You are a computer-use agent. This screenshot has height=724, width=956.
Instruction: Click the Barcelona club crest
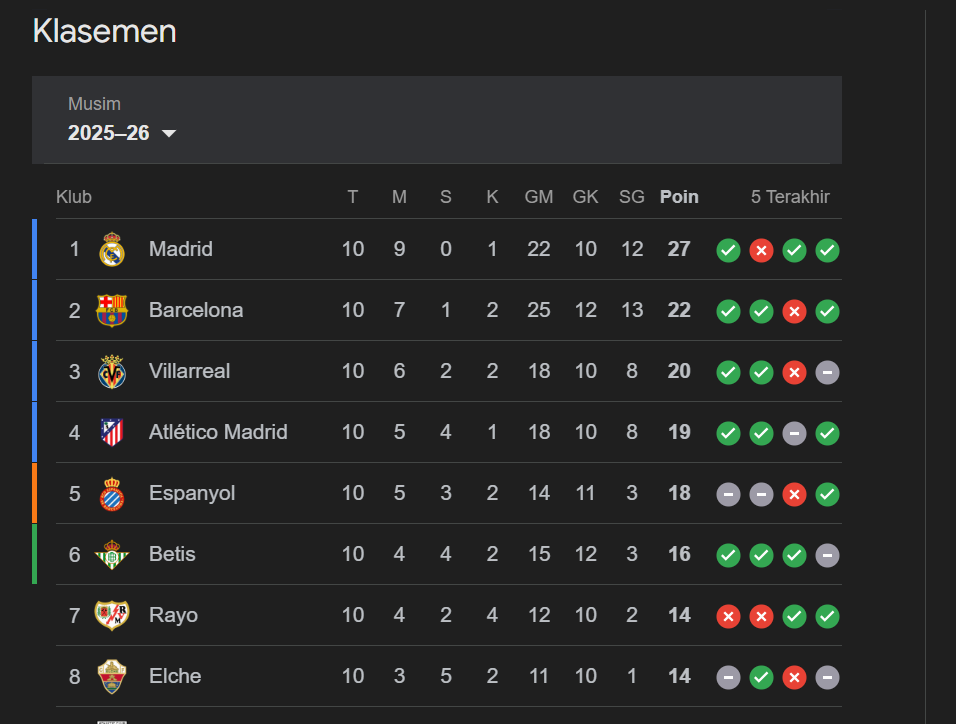[112, 310]
